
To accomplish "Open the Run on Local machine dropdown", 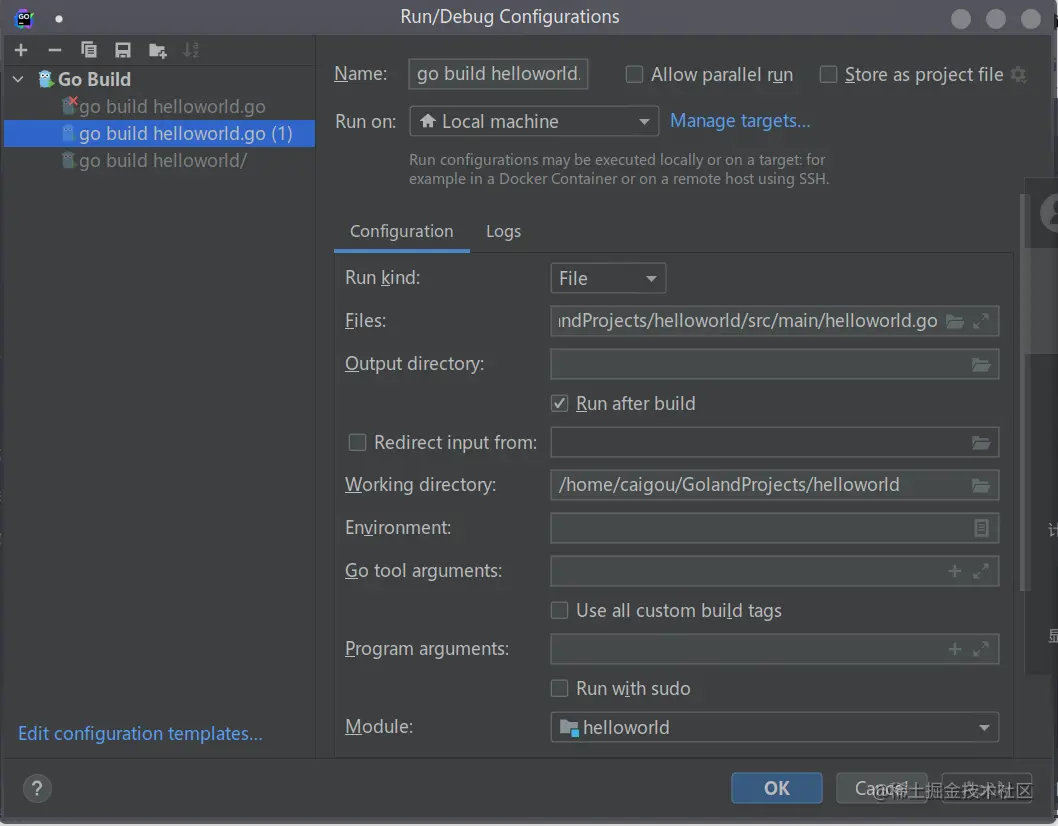I will point(534,121).
